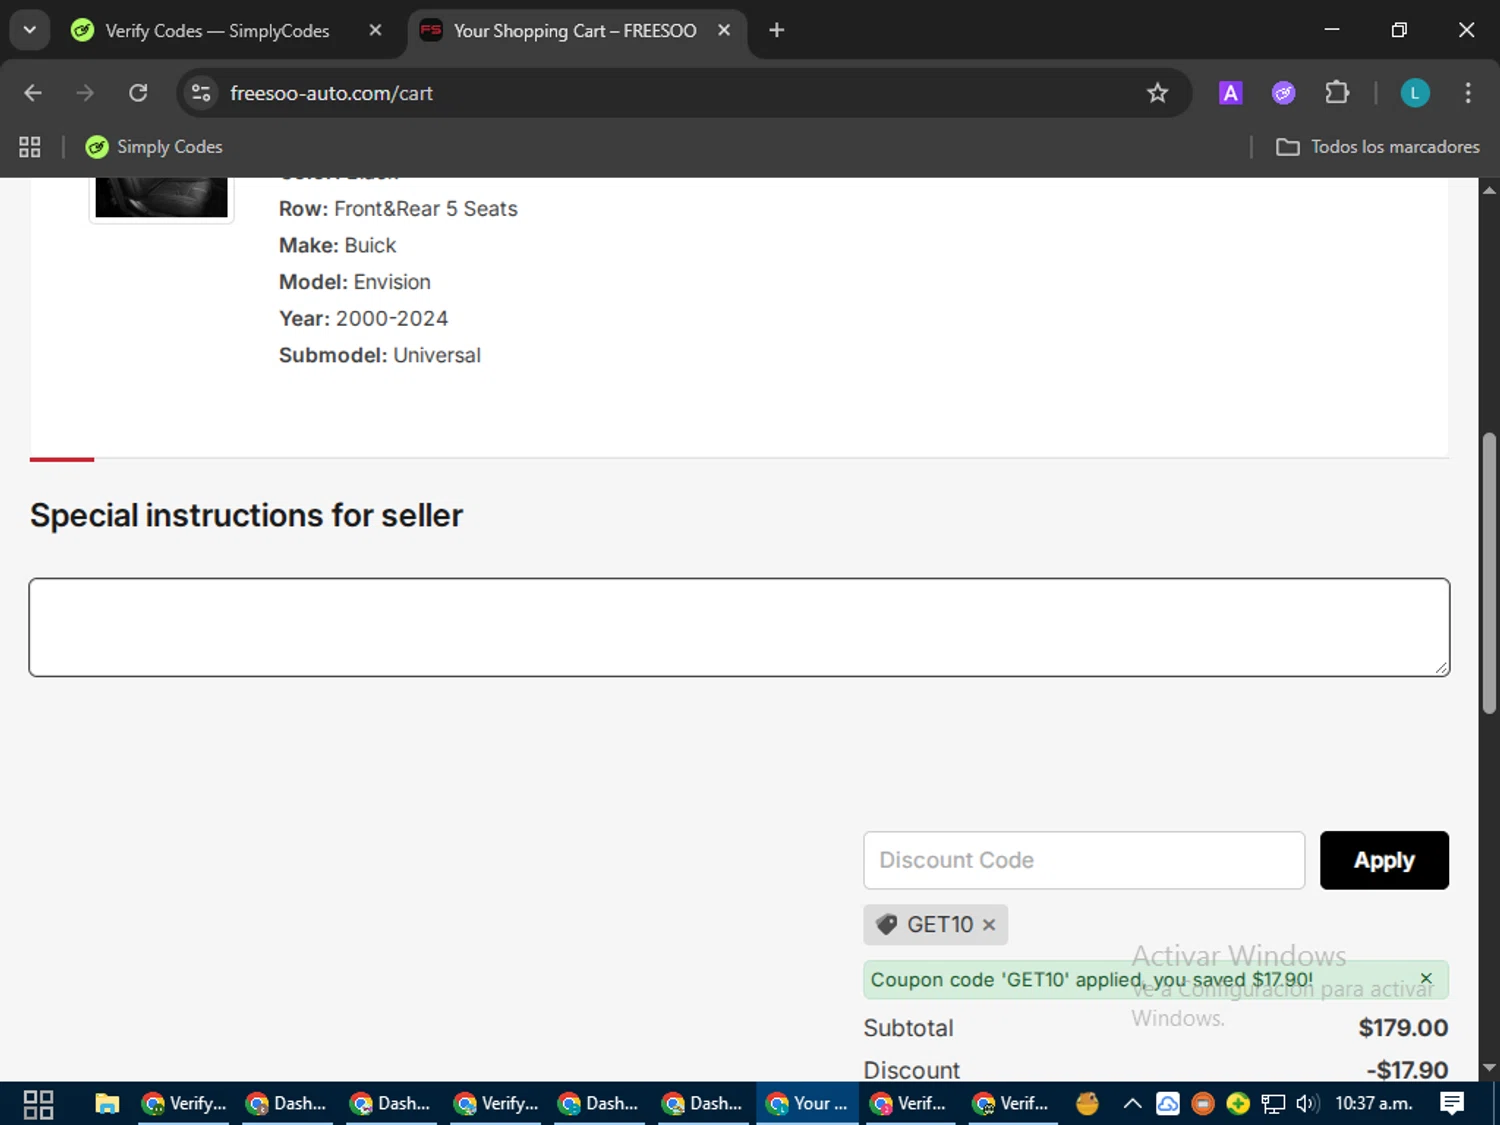Open Windows Task View from taskbar
Screen dimensions: 1500x1125
[x=38, y=1104]
